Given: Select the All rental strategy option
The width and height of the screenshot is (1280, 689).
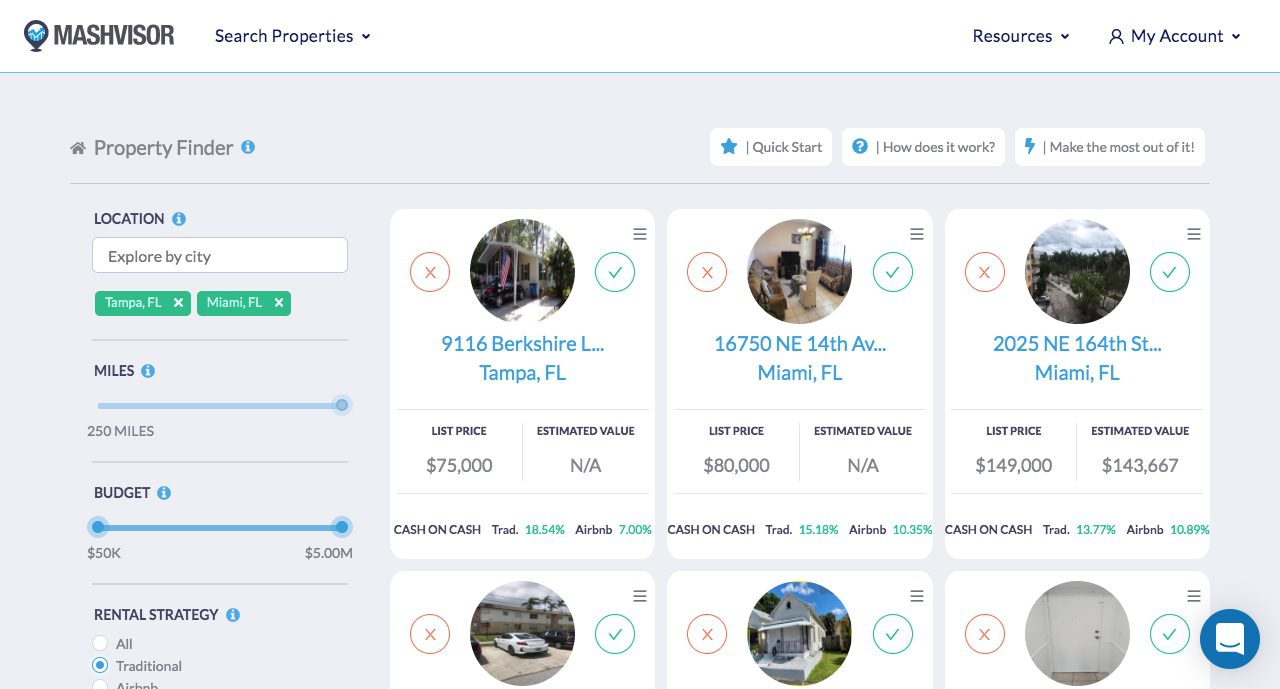Looking at the screenshot, I should click(x=100, y=643).
